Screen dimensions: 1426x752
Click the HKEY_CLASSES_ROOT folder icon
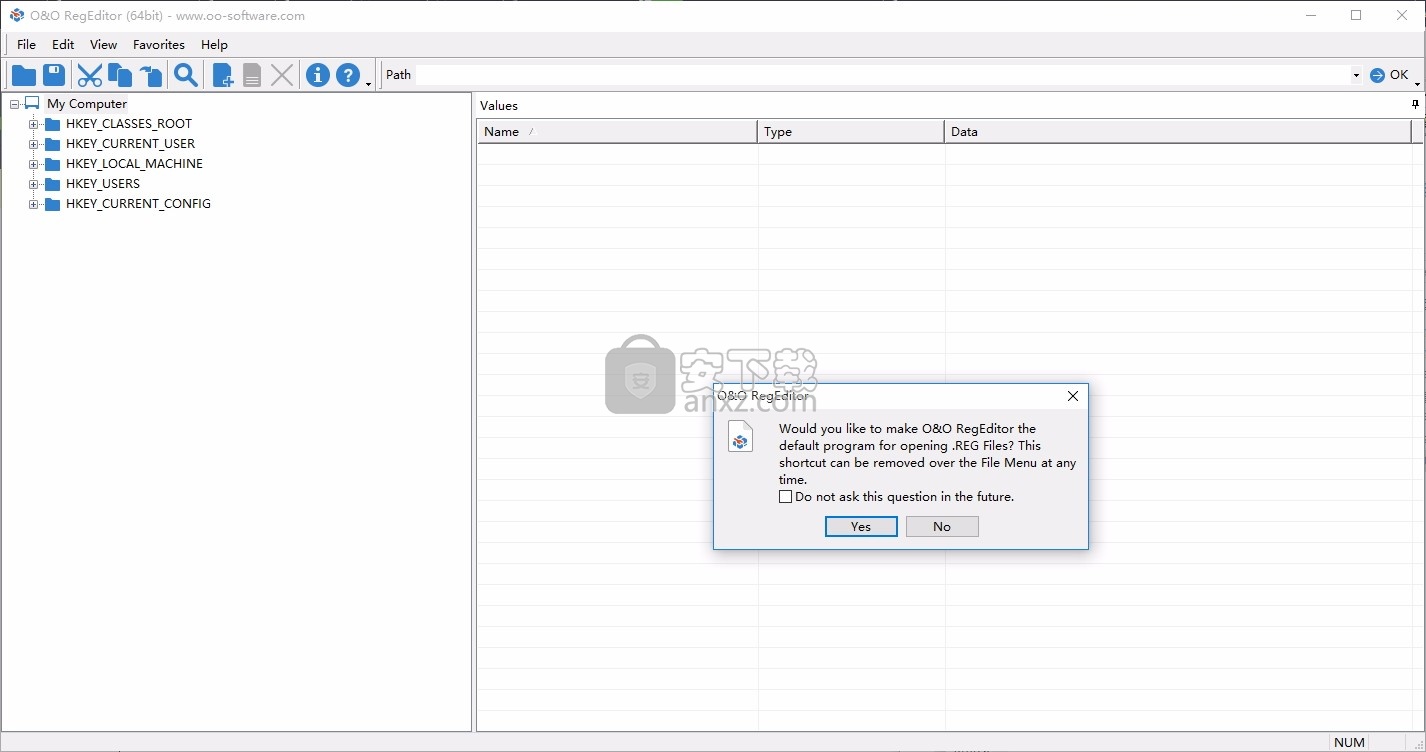[52, 124]
